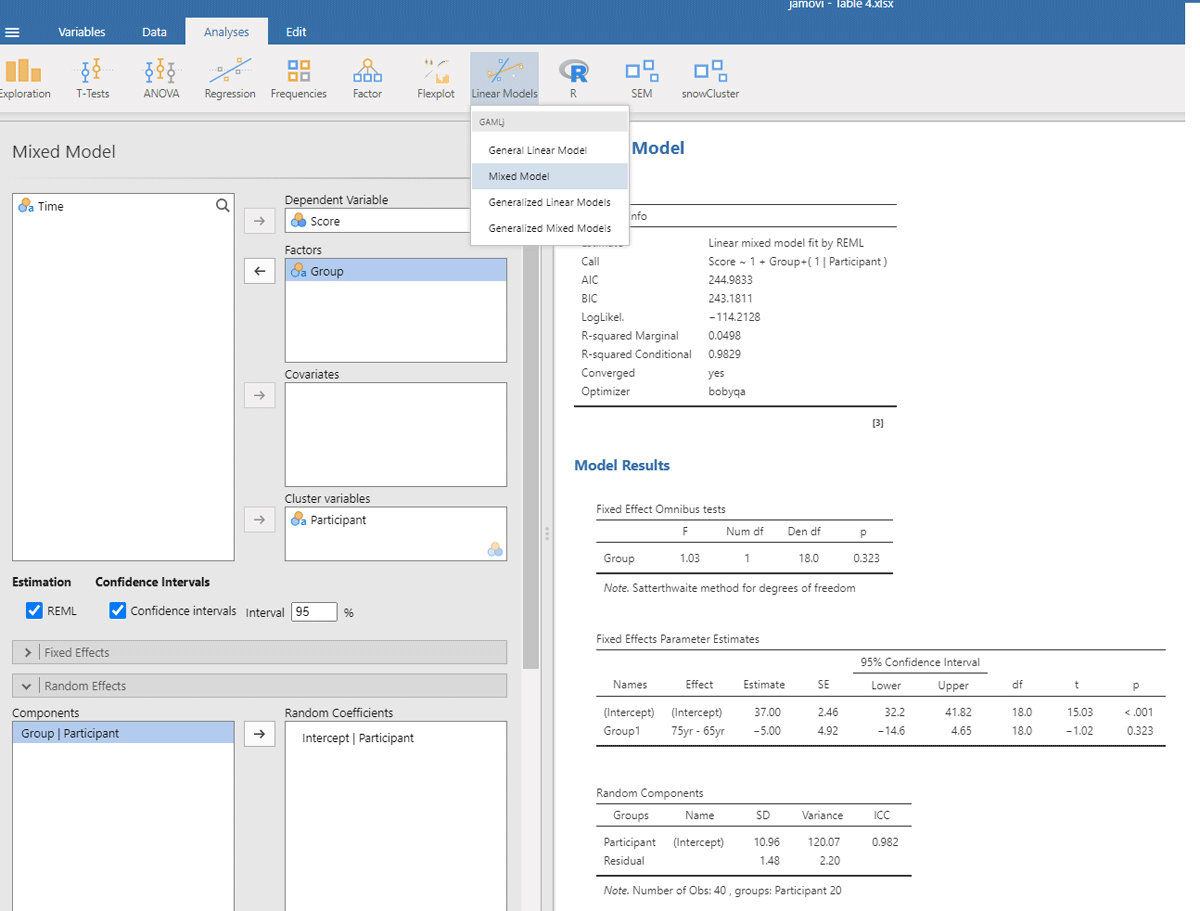Add Group | Participant to Random Coefficients
The width and height of the screenshot is (1200, 911).
coord(259,734)
